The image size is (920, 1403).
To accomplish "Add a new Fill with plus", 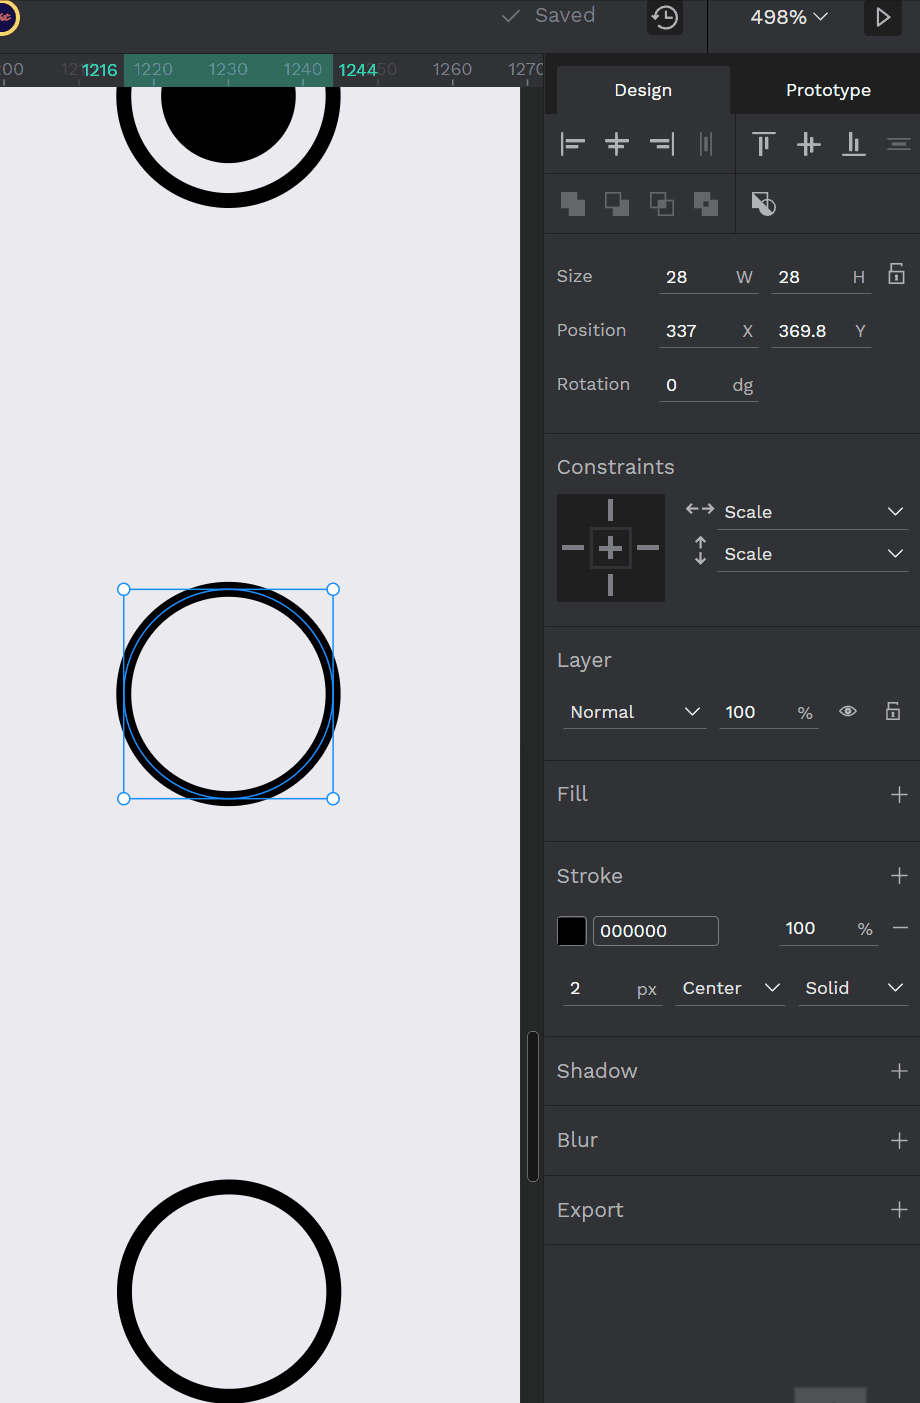I will [x=899, y=794].
